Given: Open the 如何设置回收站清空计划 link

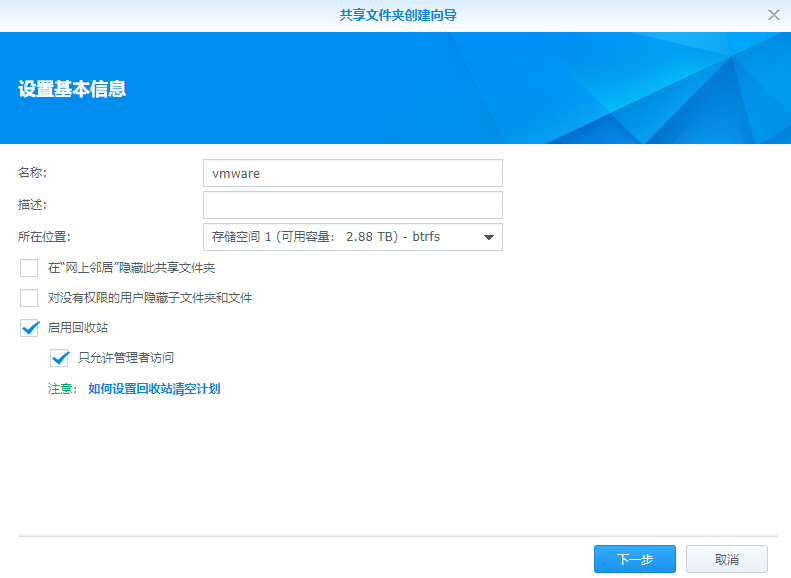Looking at the screenshot, I should coord(154,389).
